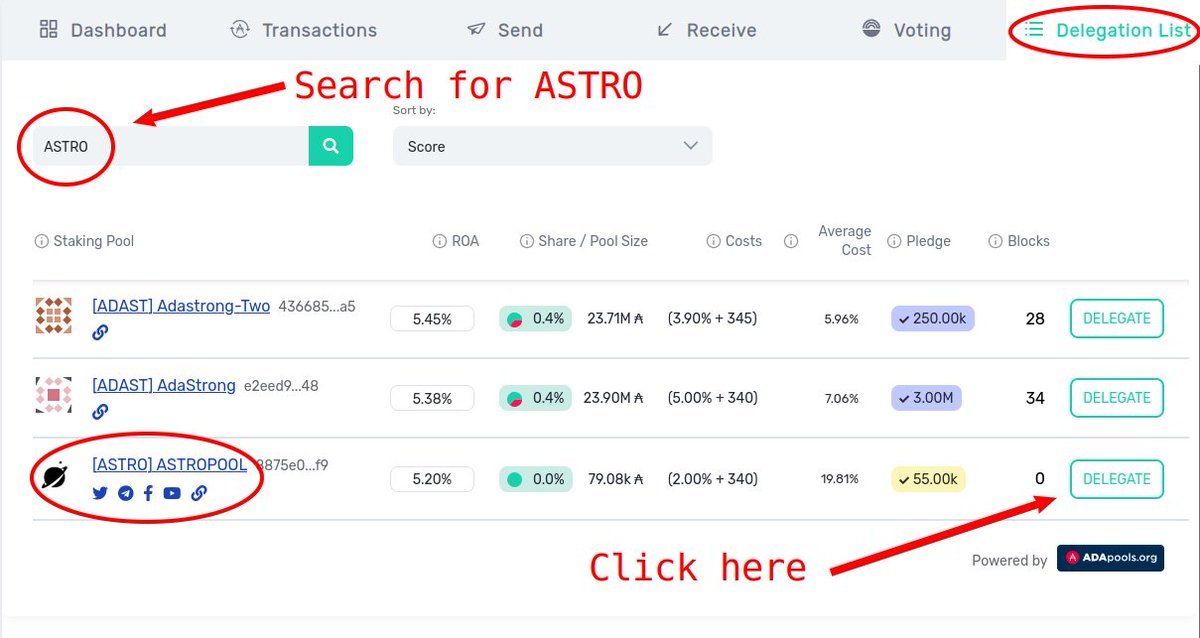Image resolution: width=1200 pixels, height=638 pixels.
Task: Click Adastrong-Two pool avatar
Action: pos(53,315)
